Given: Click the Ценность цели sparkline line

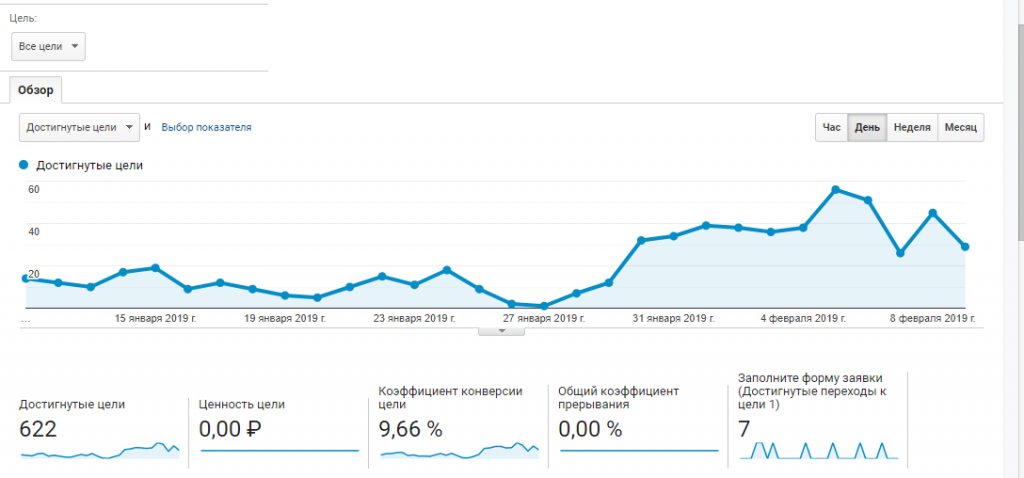Looking at the screenshot, I should coord(279,451).
